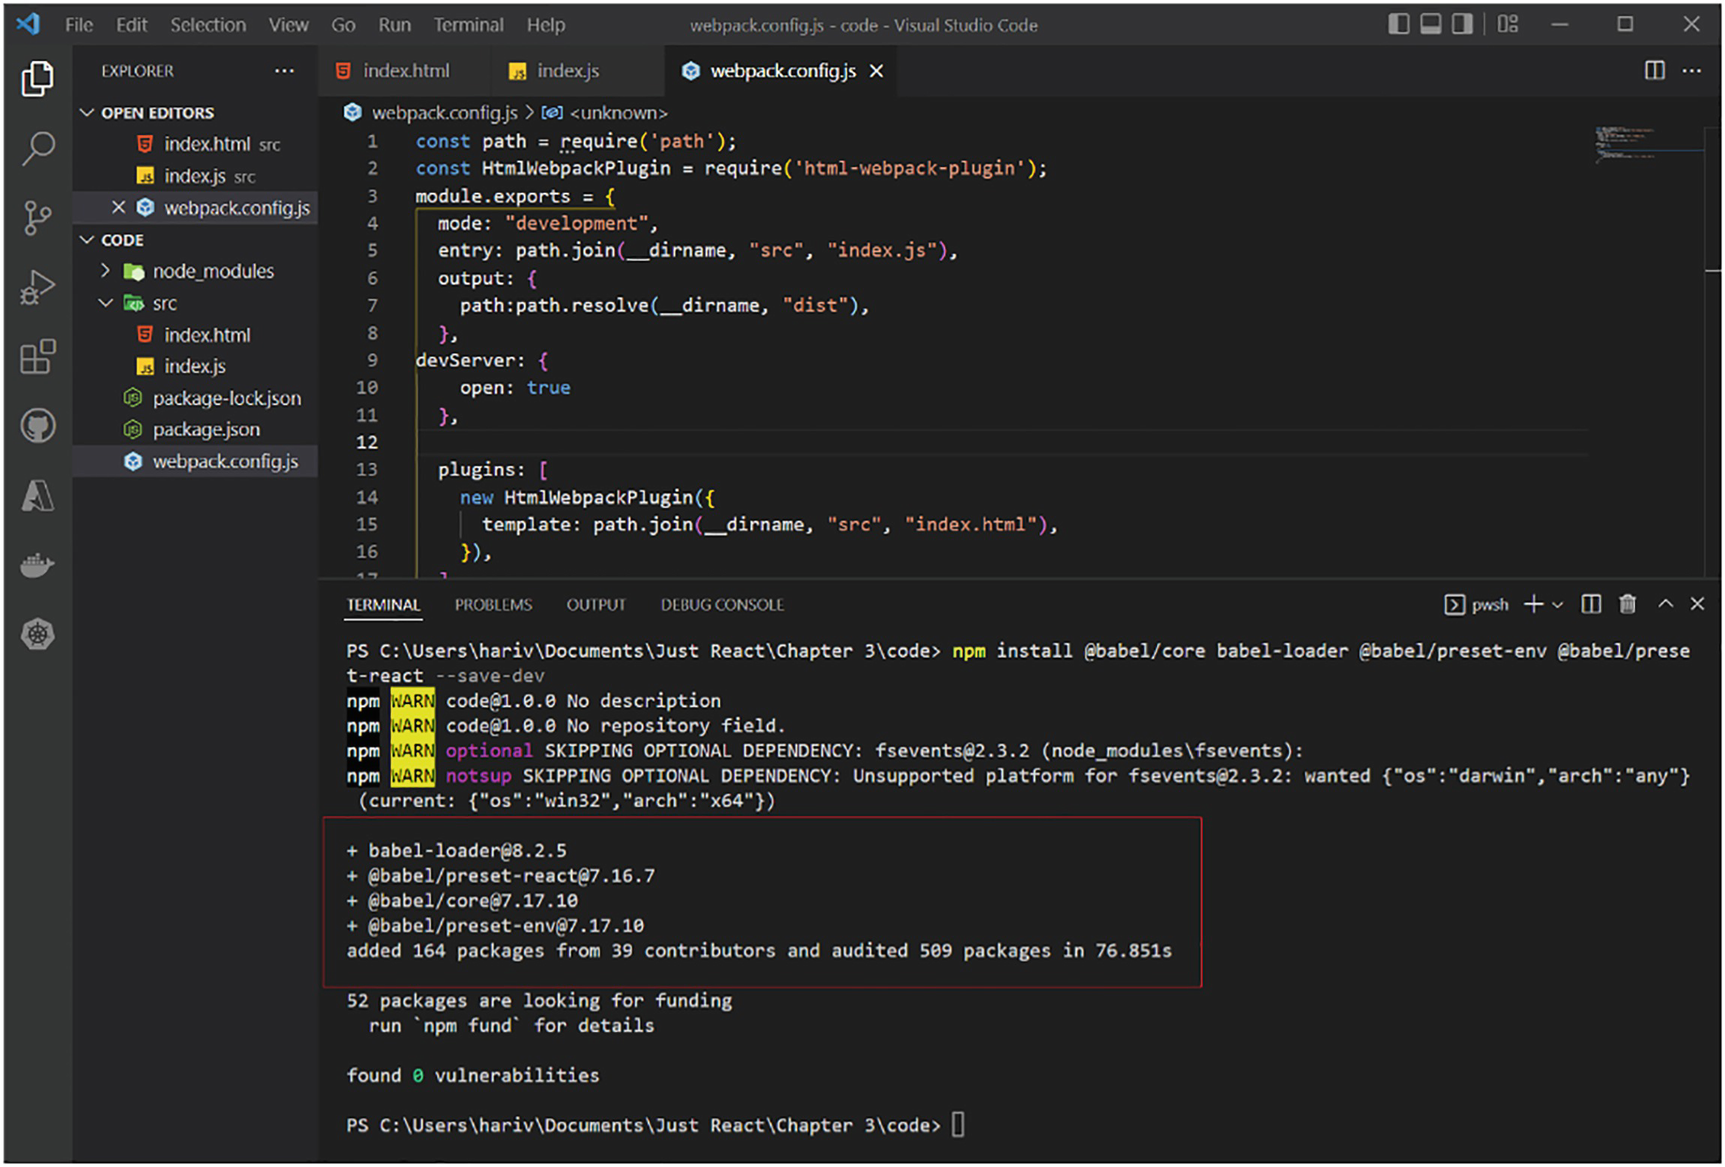Expand the node_modules folder

point(212,271)
